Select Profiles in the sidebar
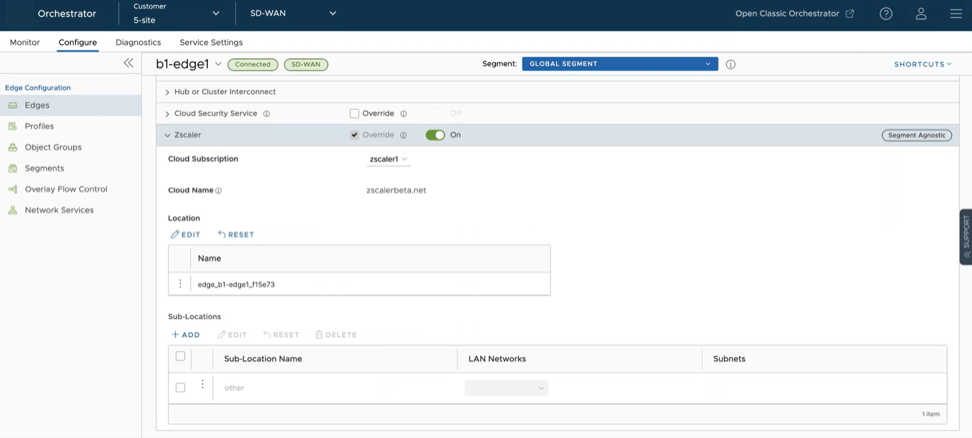Viewport: 972px width, 438px height. click(x=39, y=126)
